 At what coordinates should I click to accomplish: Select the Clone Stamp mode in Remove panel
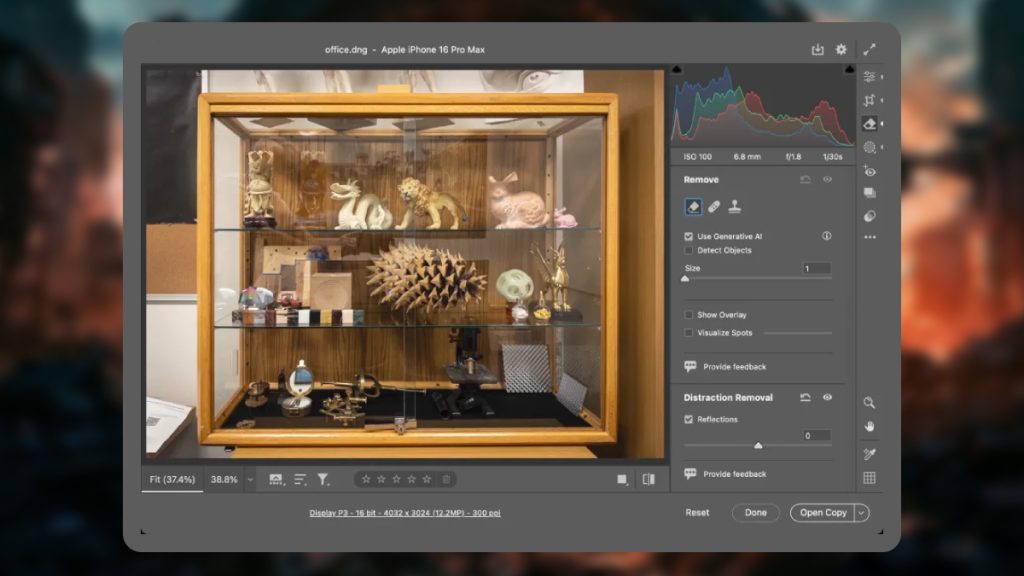coord(735,207)
